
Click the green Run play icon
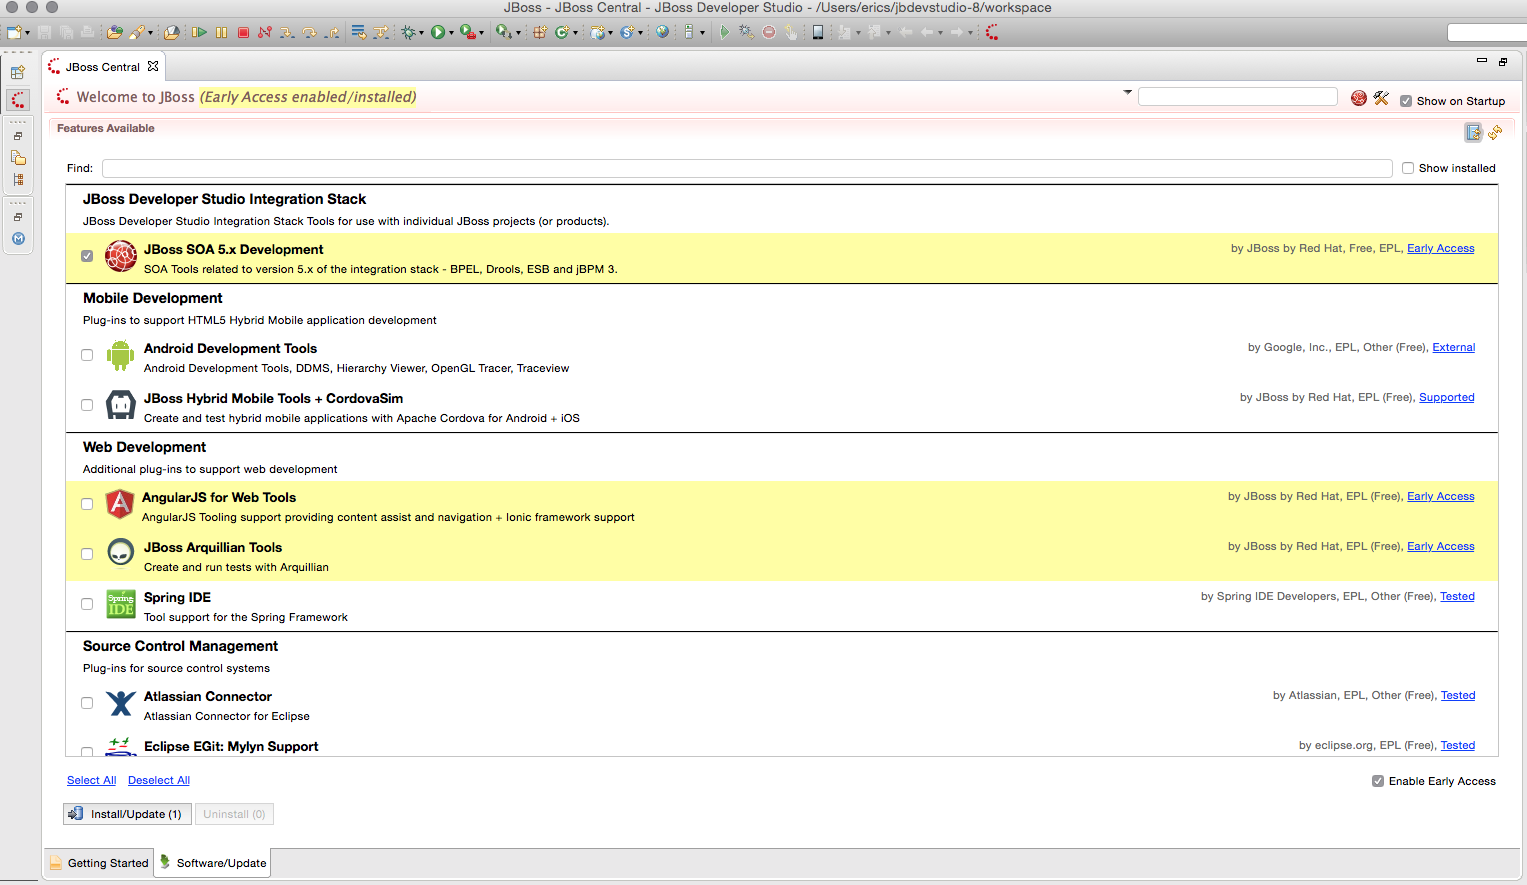(438, 32)
